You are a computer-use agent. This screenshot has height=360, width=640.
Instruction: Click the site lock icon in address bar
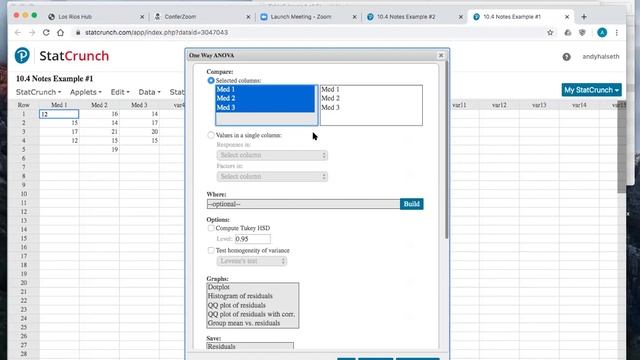(x=78, y=33)
